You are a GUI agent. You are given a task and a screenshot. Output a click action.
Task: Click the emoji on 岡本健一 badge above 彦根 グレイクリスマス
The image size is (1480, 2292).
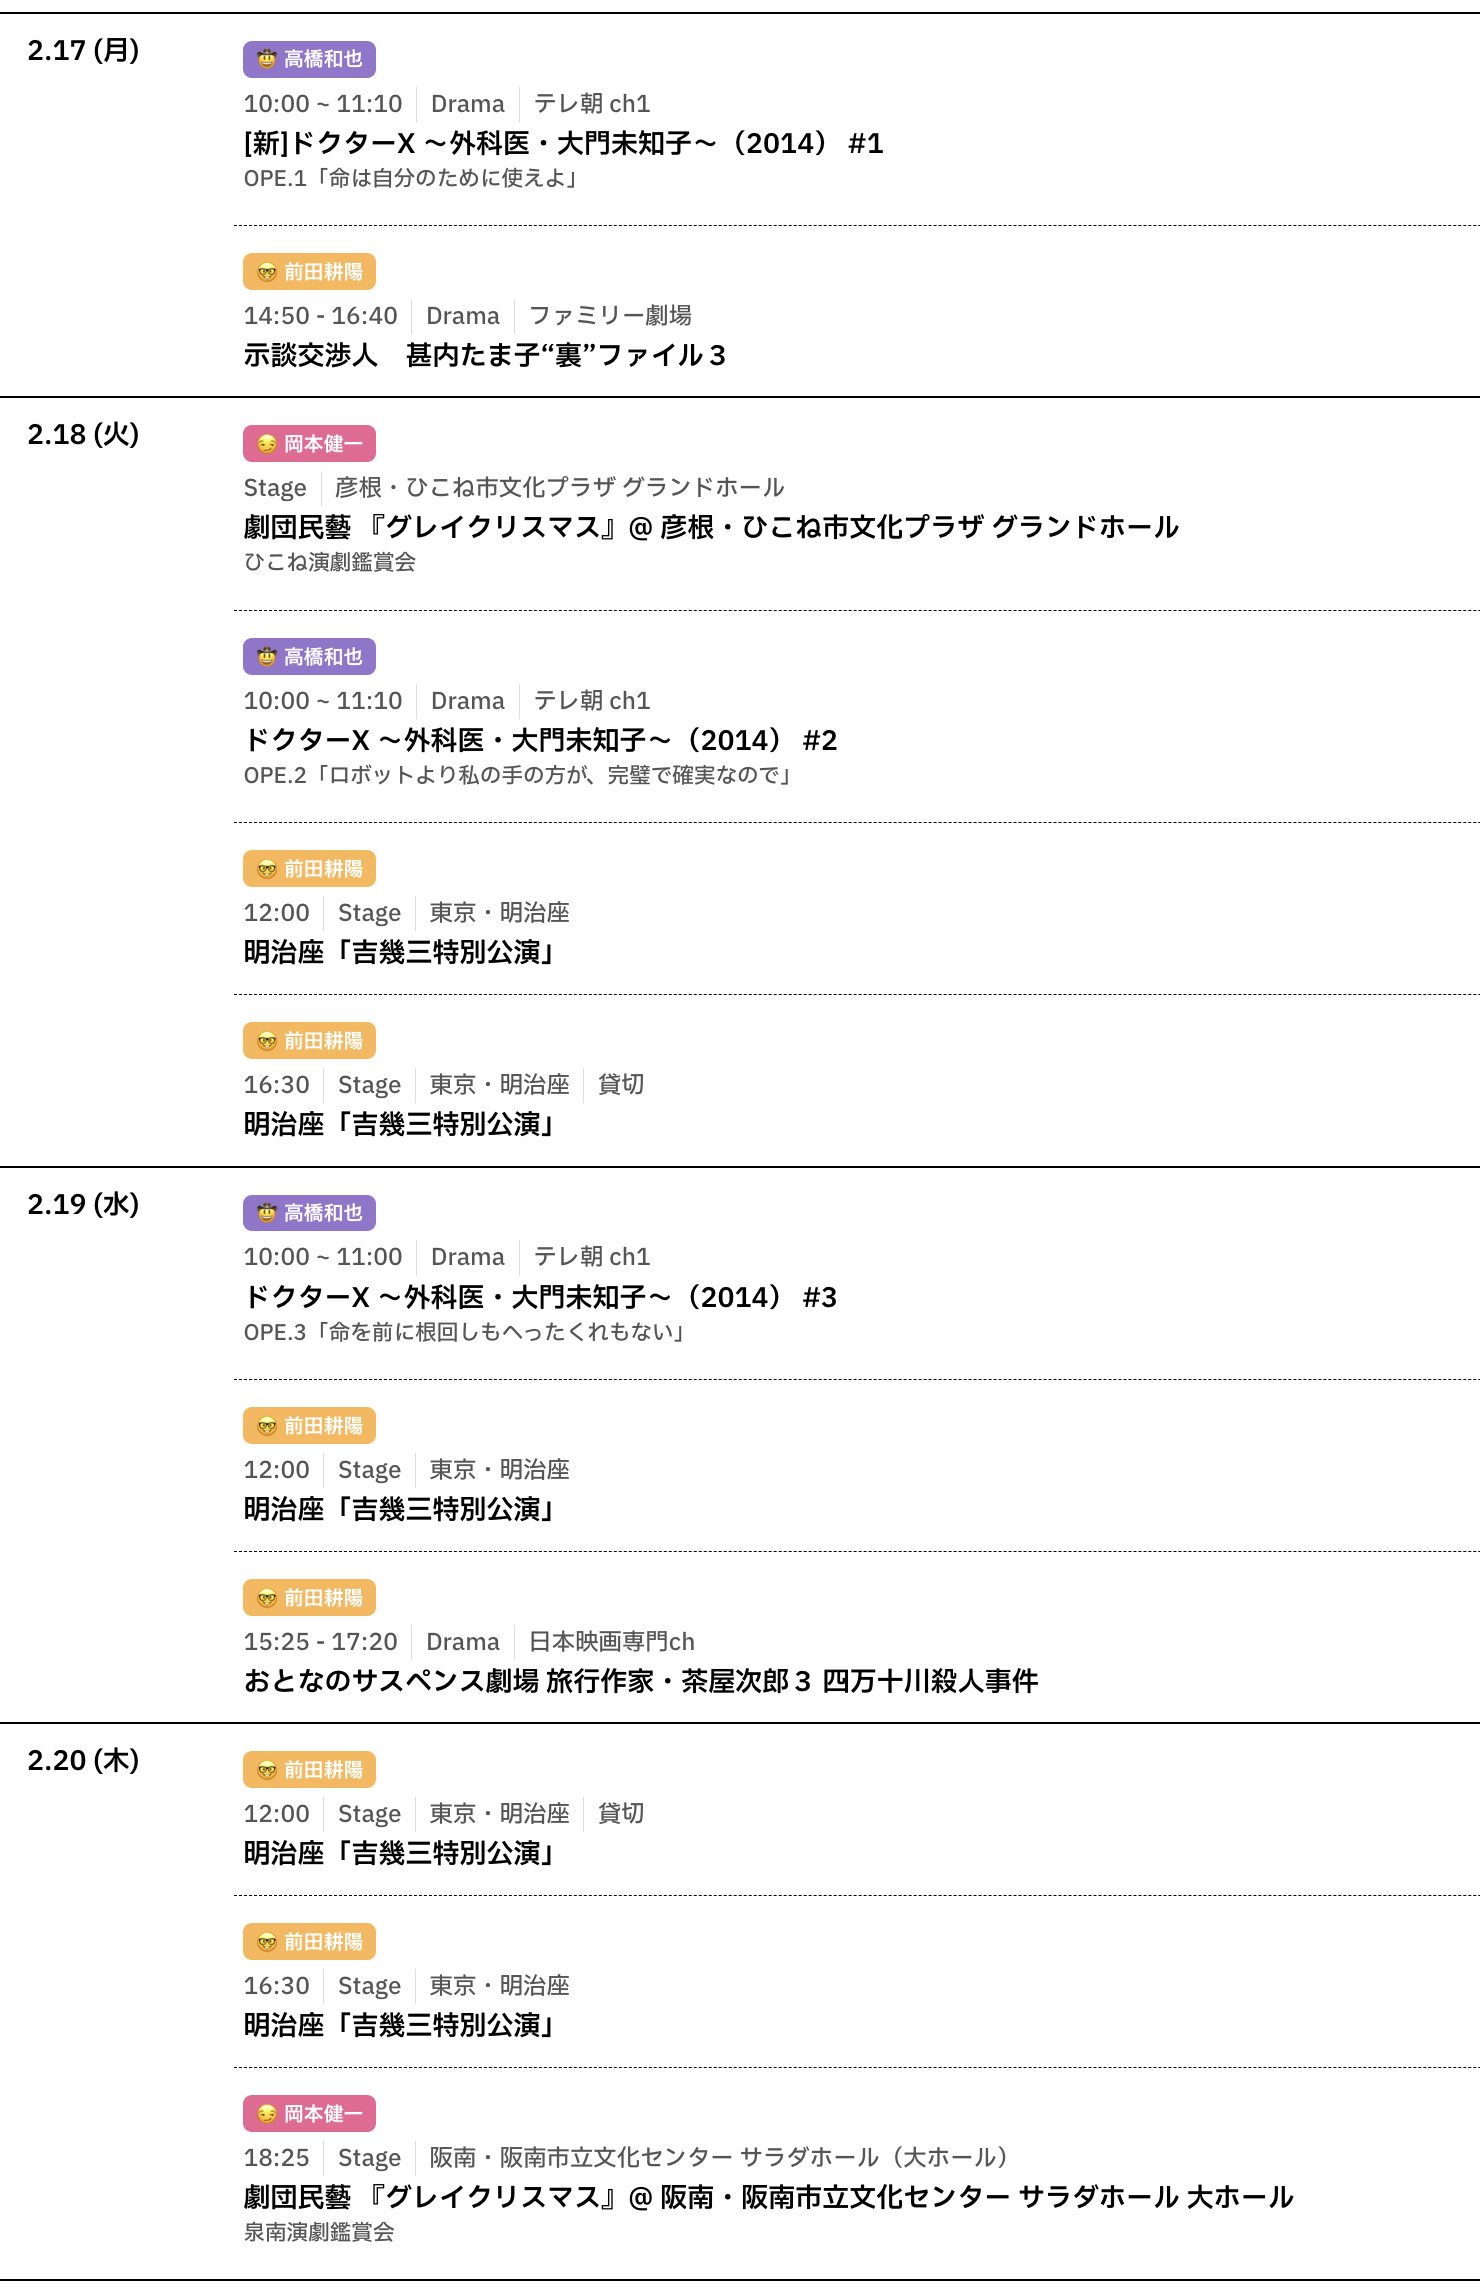pyautogui.click(x=266, y=444)
